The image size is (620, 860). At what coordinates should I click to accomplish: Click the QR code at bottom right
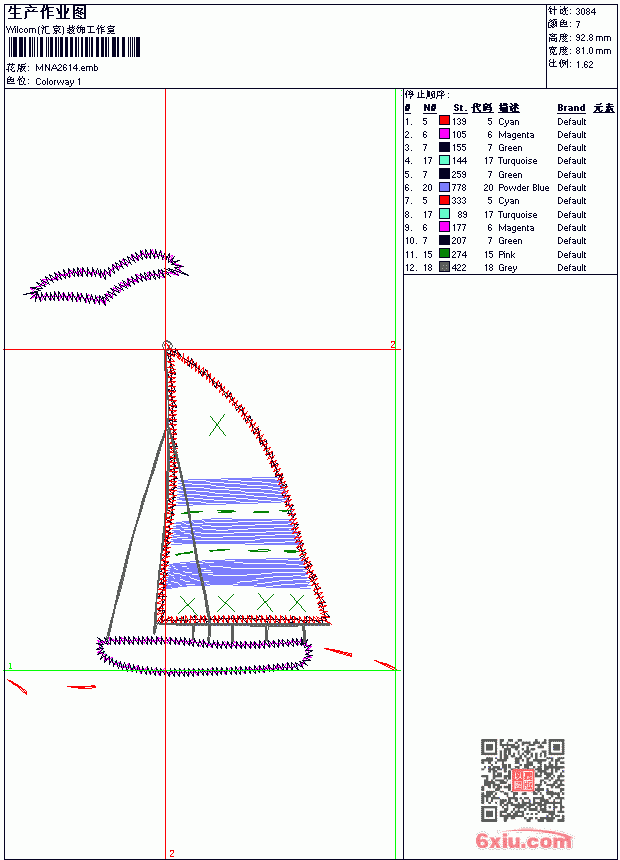click(523, 780)
